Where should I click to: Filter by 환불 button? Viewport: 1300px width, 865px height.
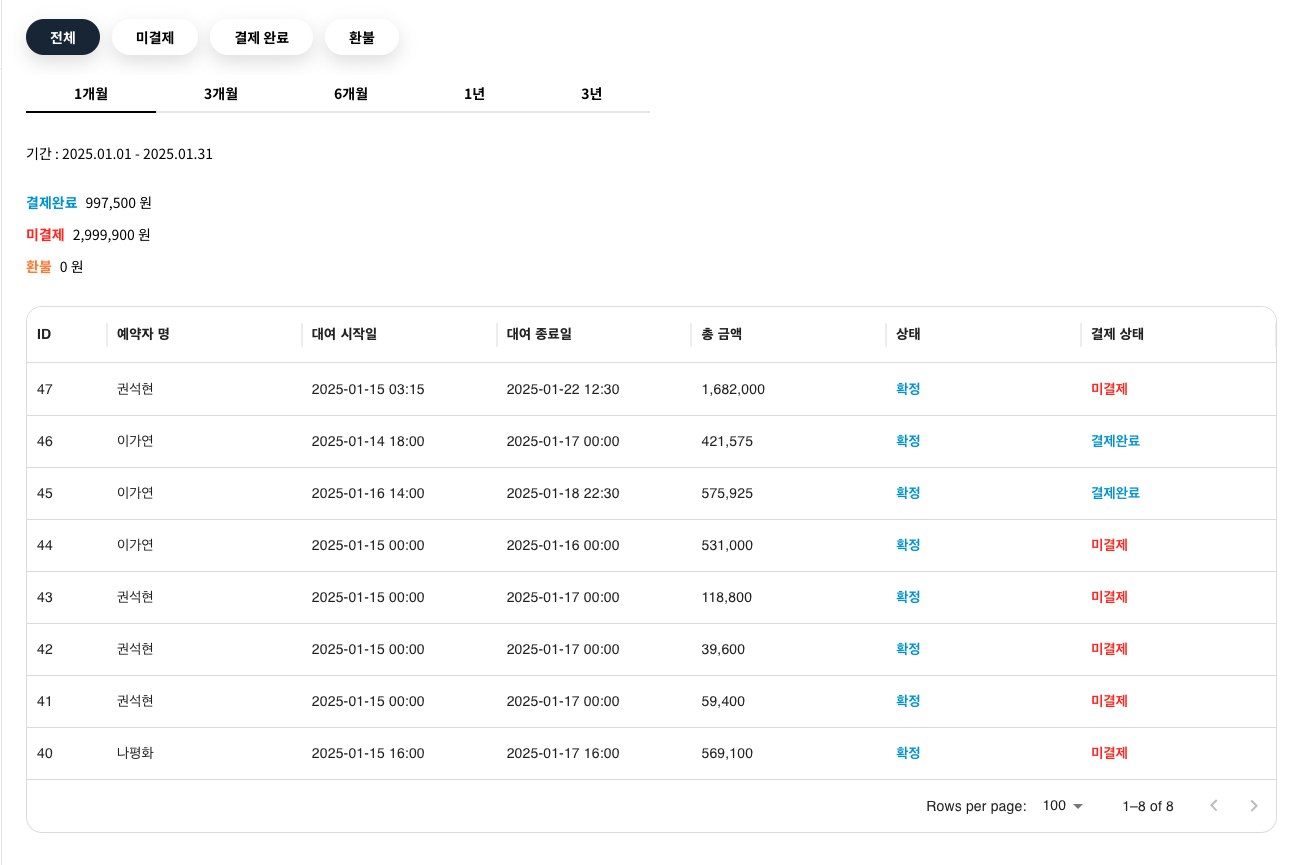click(362, 37)
